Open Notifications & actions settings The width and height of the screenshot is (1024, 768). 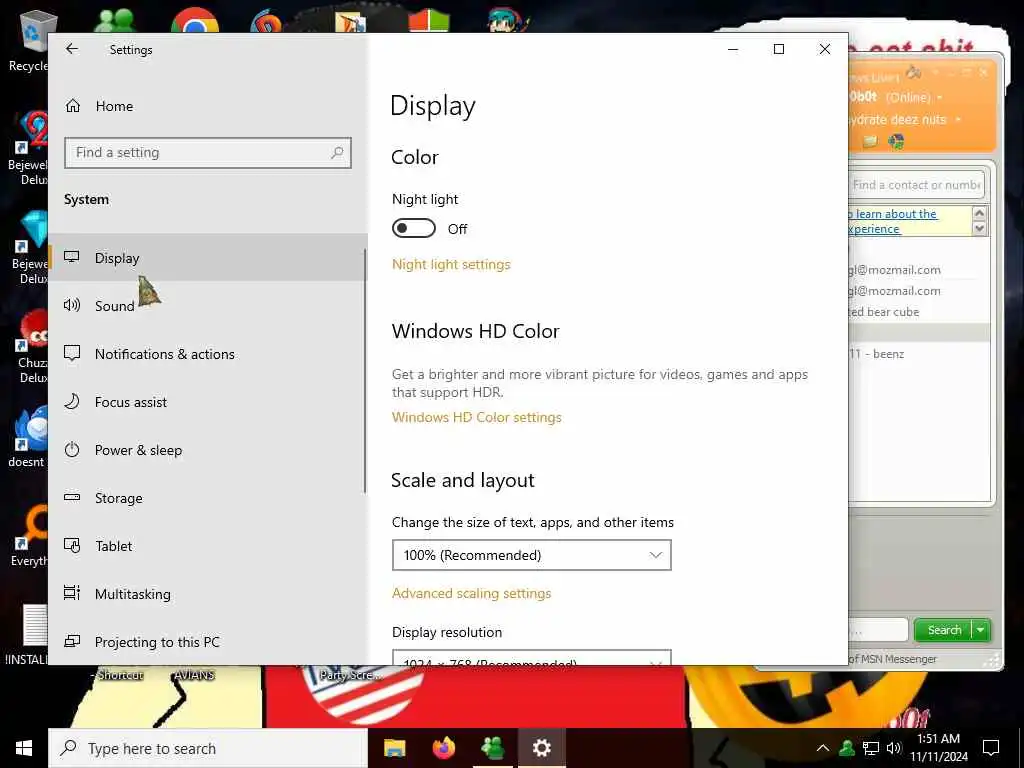pyautogui.click(x=208, y=354)
